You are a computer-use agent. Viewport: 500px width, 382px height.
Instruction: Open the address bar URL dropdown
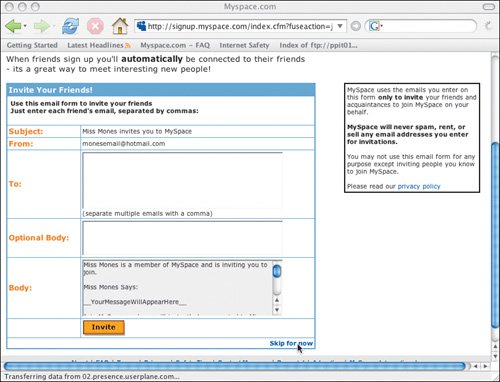(340, 26)
